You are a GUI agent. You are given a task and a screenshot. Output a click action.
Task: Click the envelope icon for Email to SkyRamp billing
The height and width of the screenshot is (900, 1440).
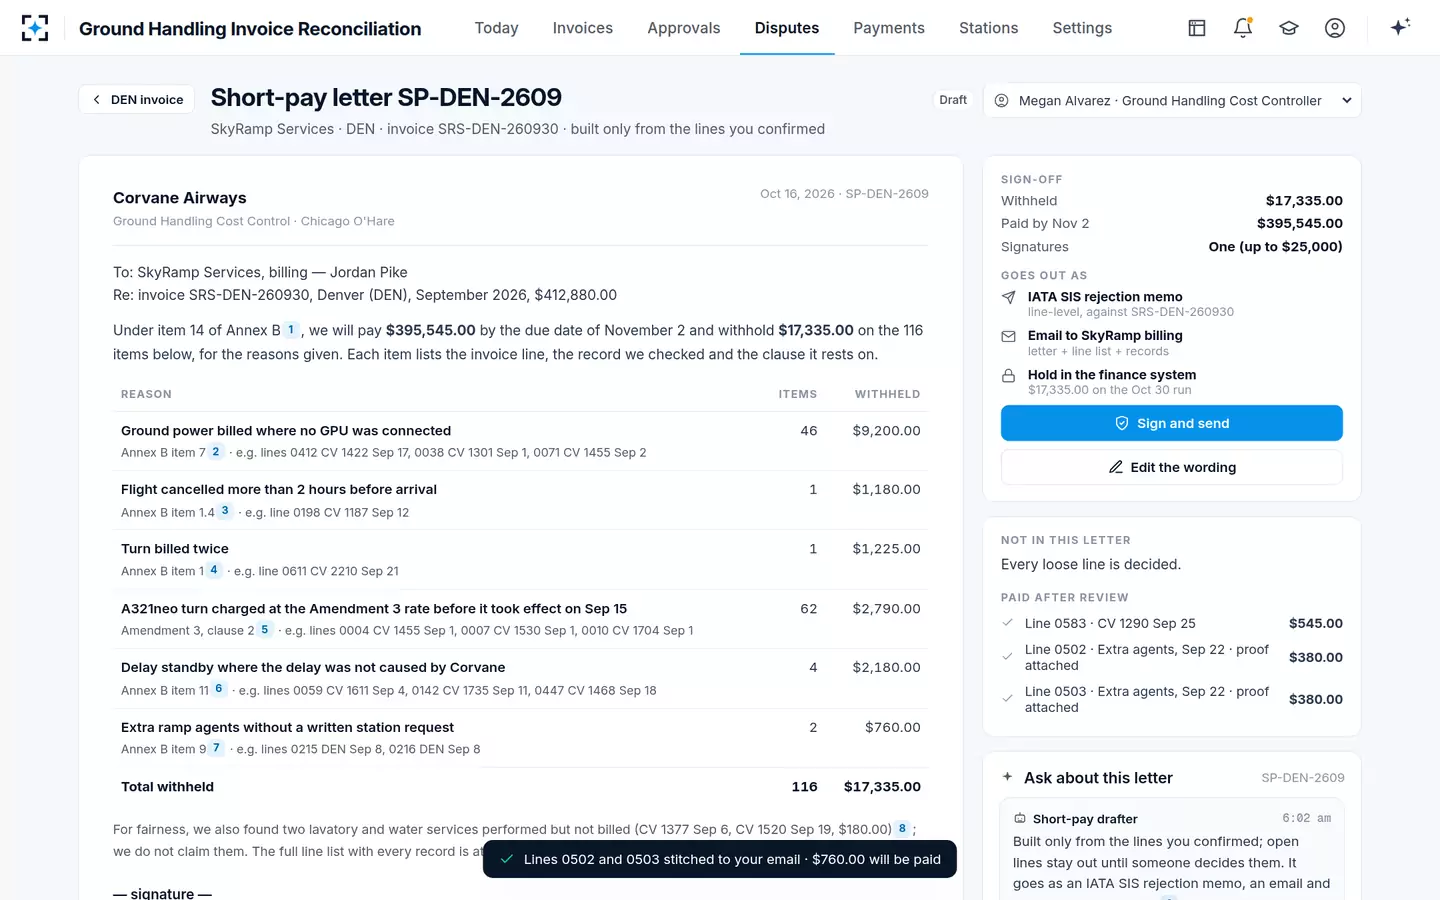click(x=1008, y=336)
